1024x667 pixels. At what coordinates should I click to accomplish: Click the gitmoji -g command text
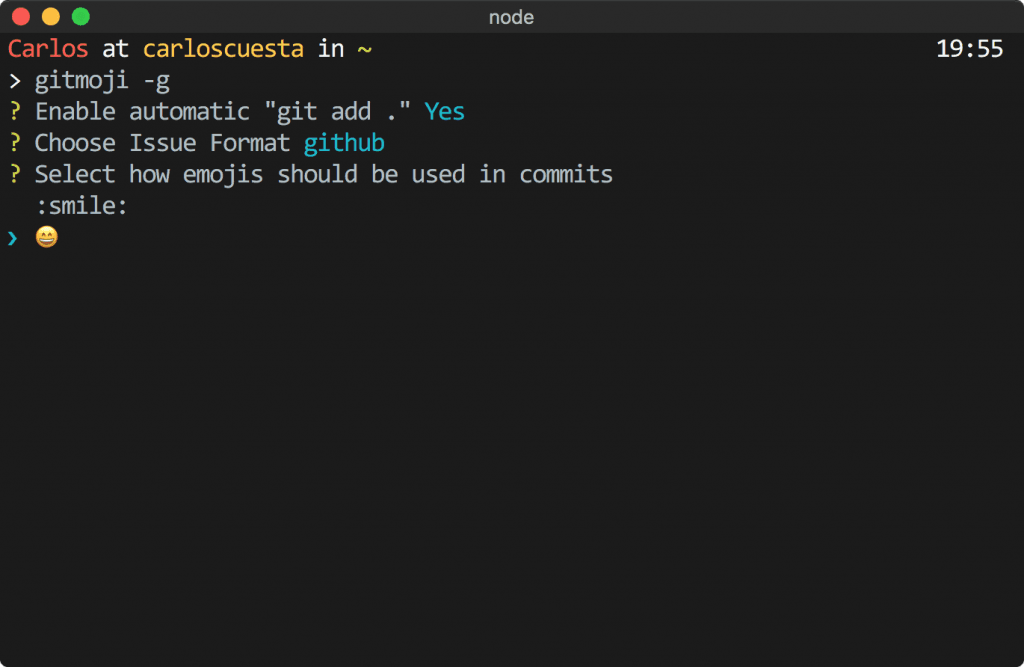click(x=103, y=80)
